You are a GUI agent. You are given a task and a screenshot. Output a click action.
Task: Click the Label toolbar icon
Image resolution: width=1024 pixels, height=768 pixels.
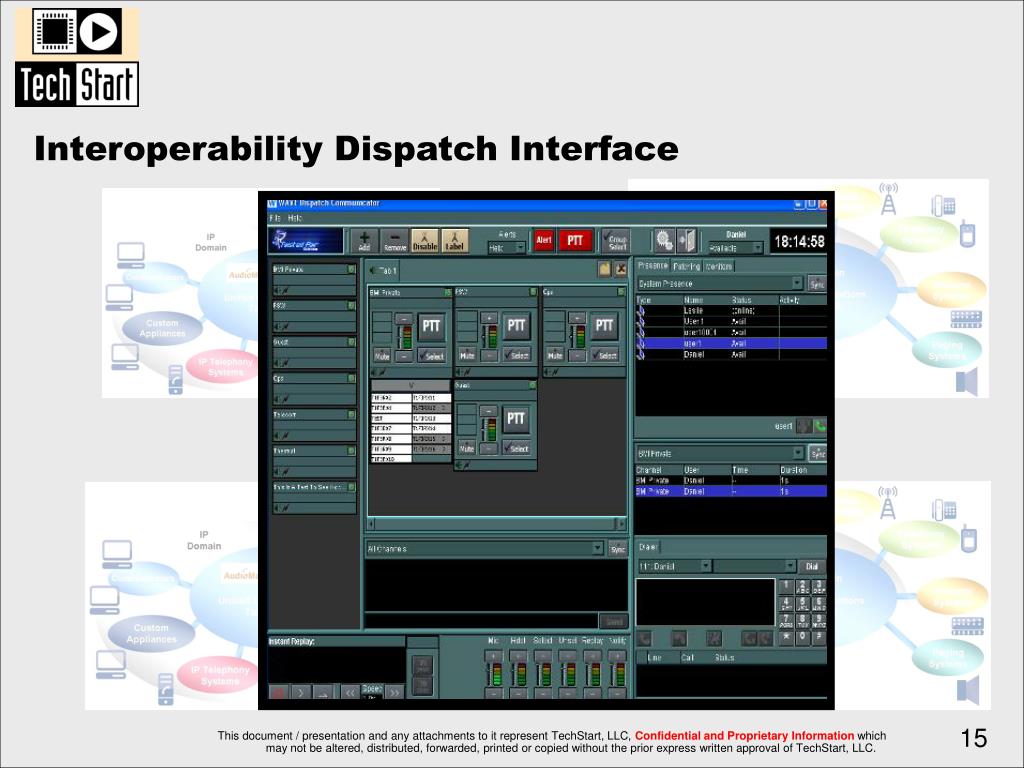tap(455, 240)
